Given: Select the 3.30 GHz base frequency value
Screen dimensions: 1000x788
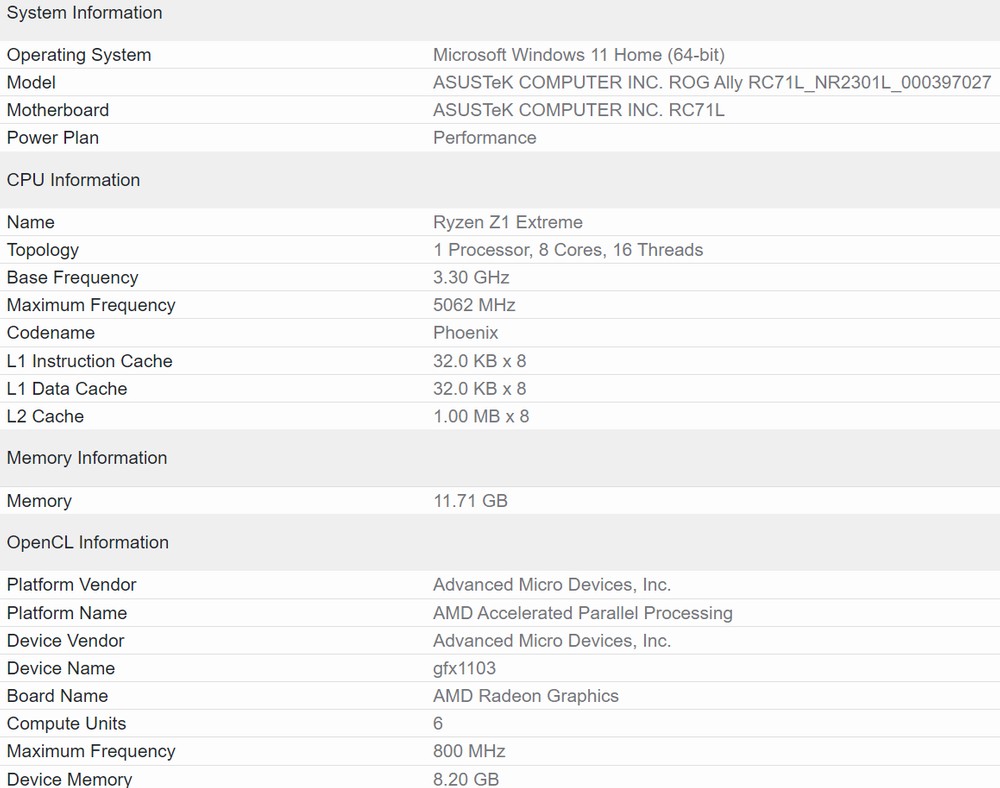Looking at the screenshot, I should pos(471,278).
